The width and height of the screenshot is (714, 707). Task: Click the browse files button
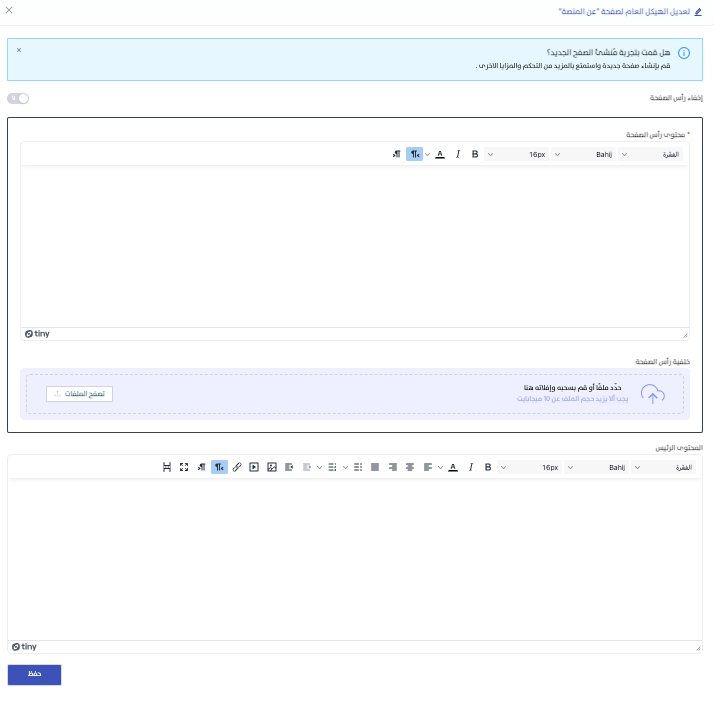(79, 394)
